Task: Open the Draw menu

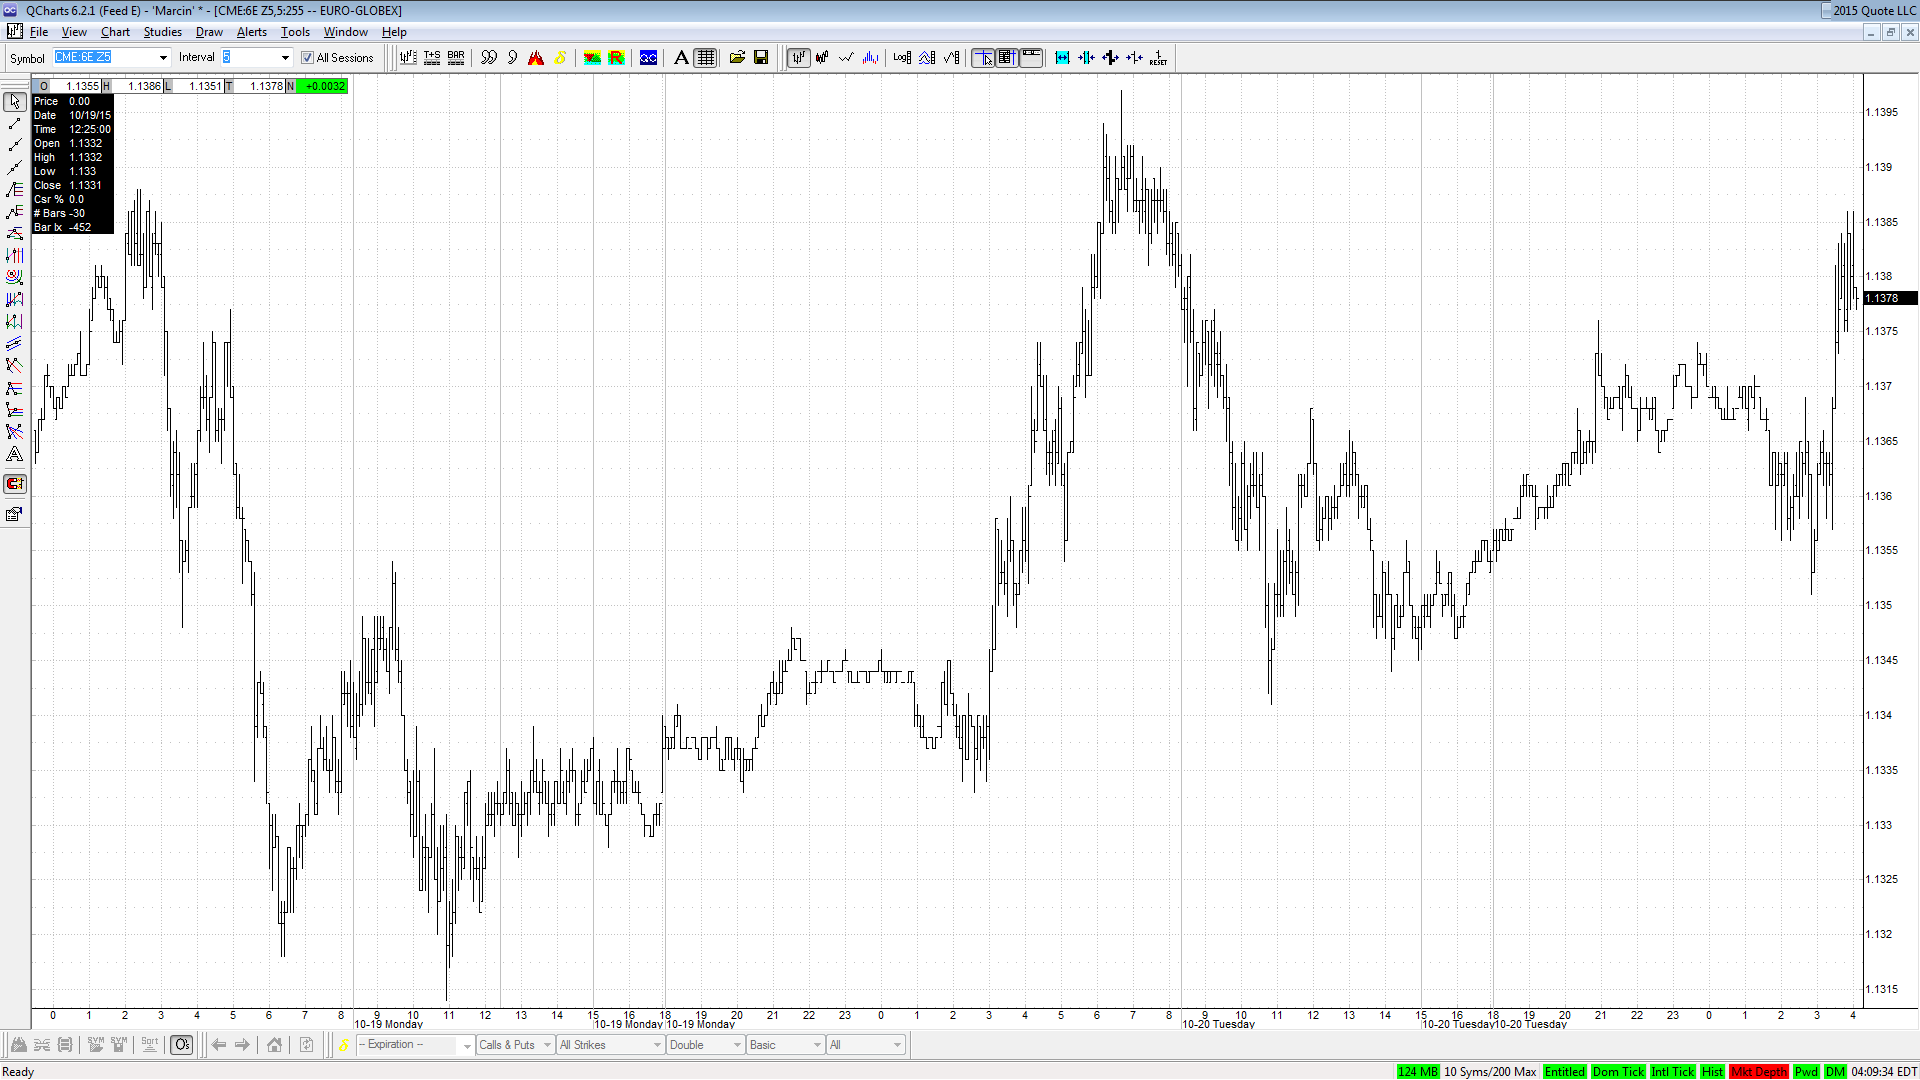Action: coord(209,32)
